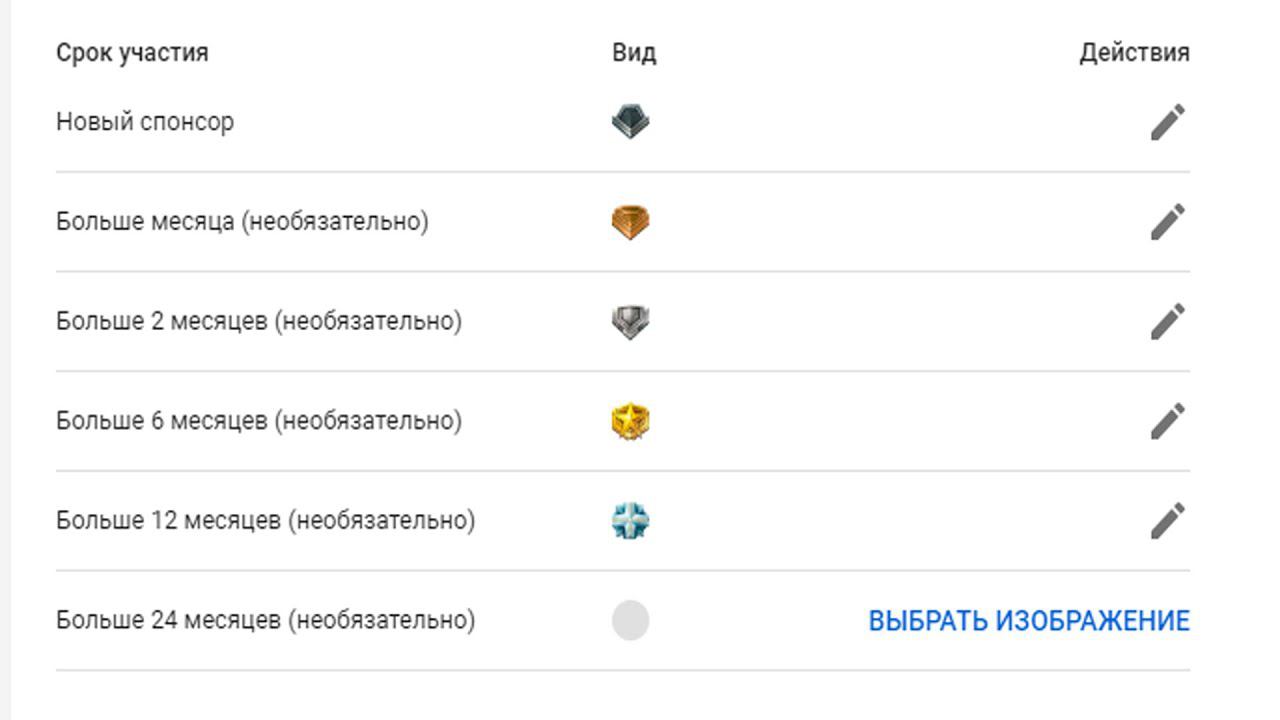Click the Больше 12 месяцев (необязательно) label
Image resolution: width=1280 pixels, height=720 pixels.
point(265,521)
